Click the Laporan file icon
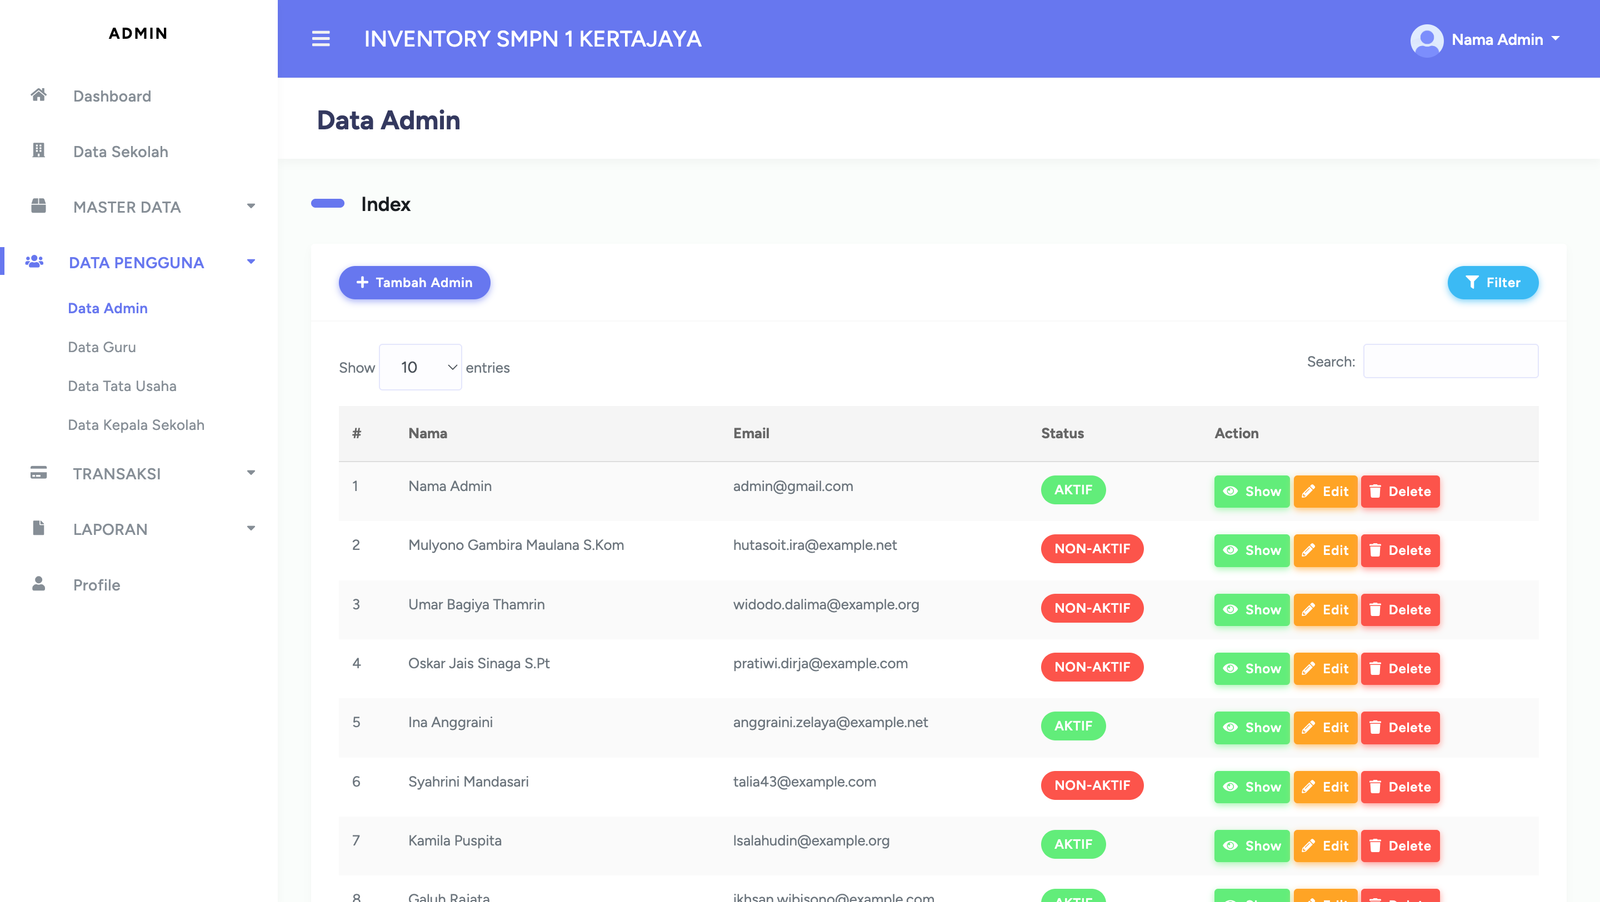Image resolution: width=1600 pixels, height=902 pixels. tap(38, 528)
